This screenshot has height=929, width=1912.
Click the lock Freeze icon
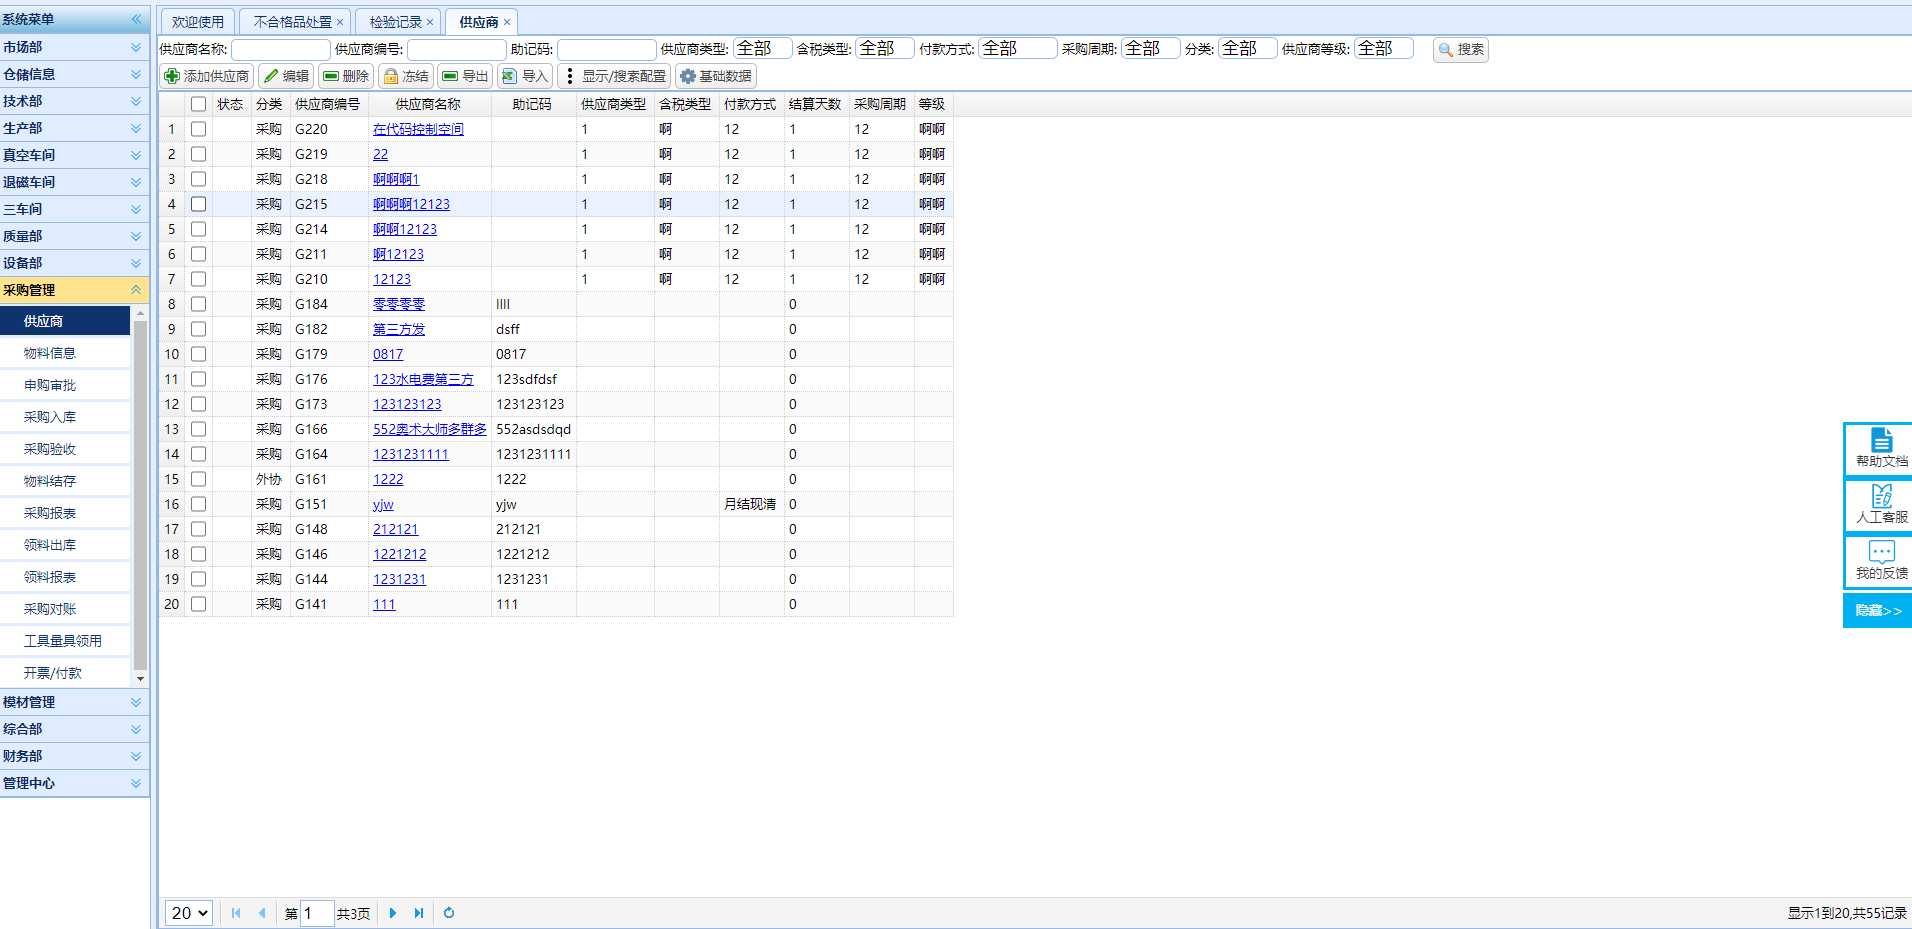(391, 76)
